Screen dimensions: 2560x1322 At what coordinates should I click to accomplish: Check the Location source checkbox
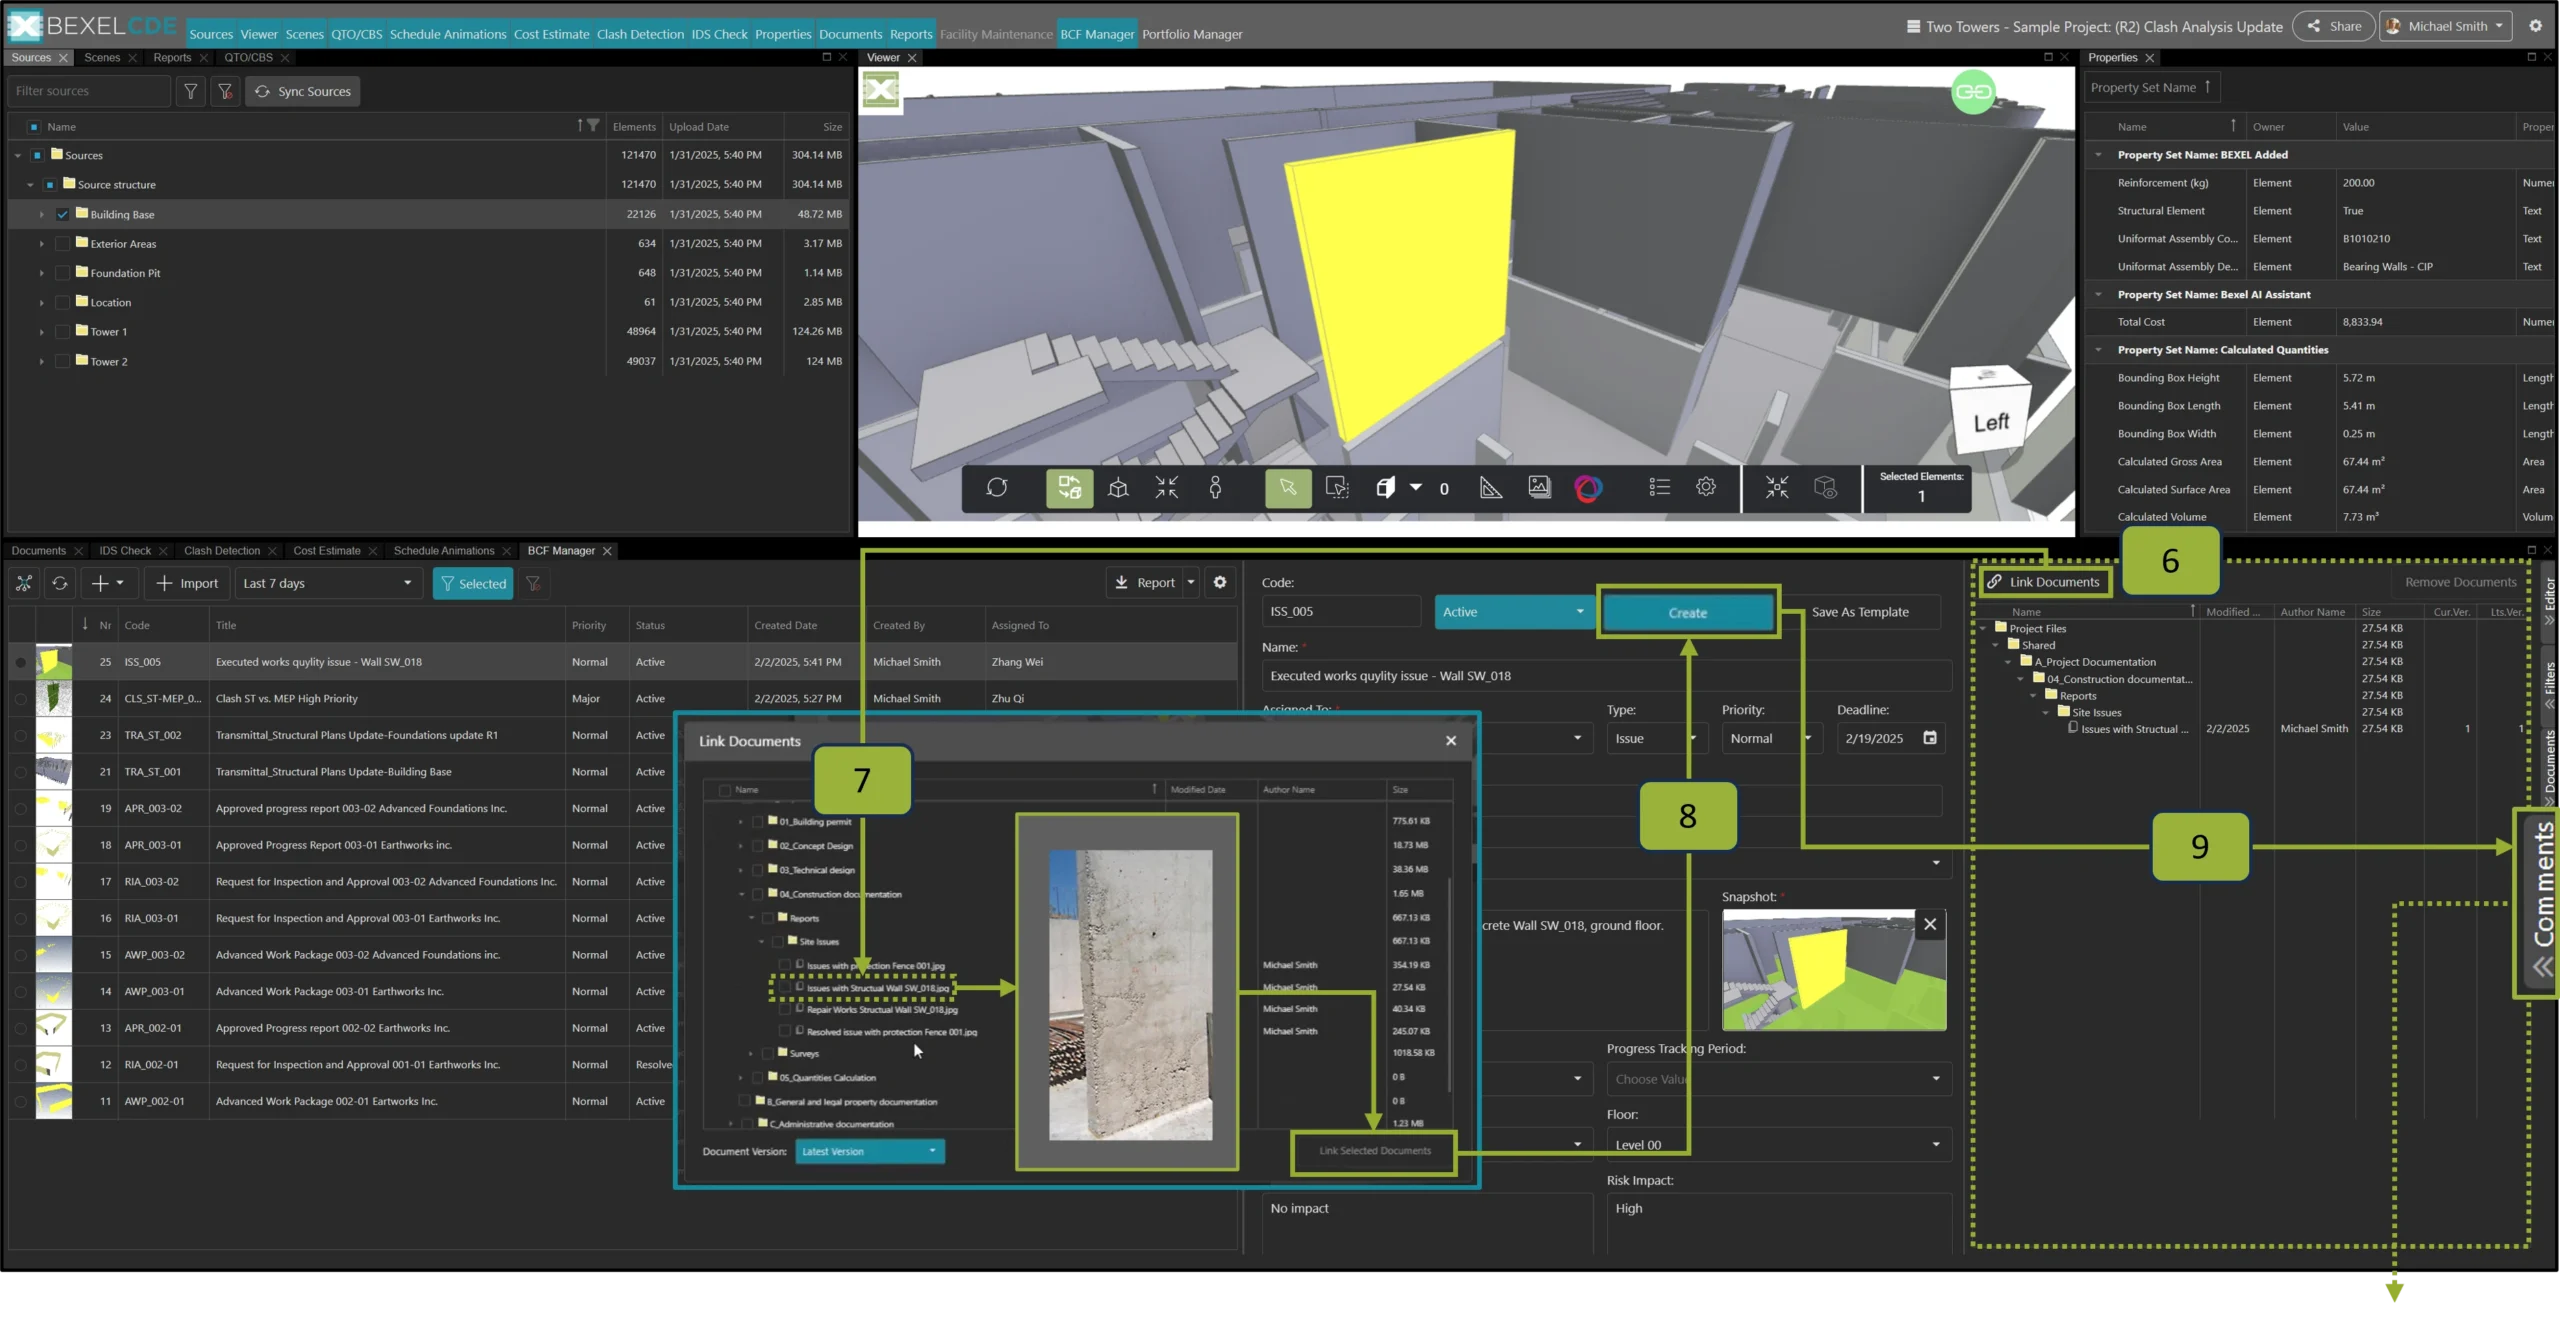point(63,302)
